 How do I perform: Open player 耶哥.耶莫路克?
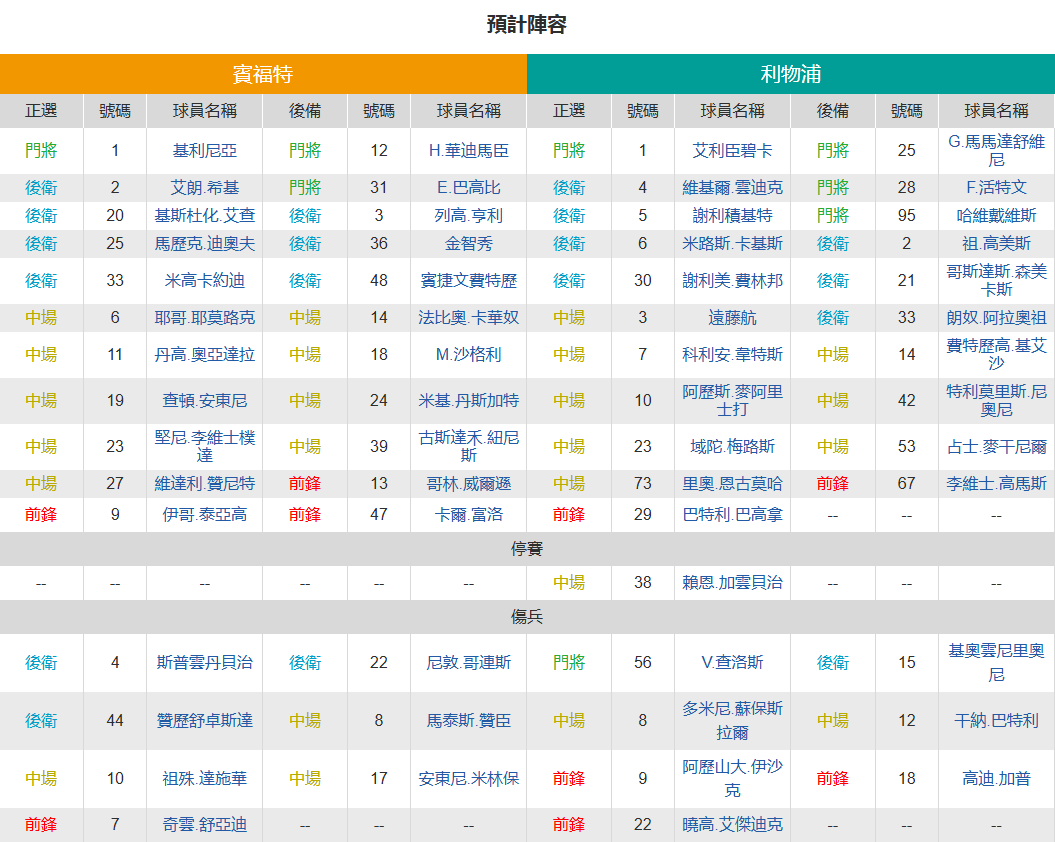pos(205,318)
